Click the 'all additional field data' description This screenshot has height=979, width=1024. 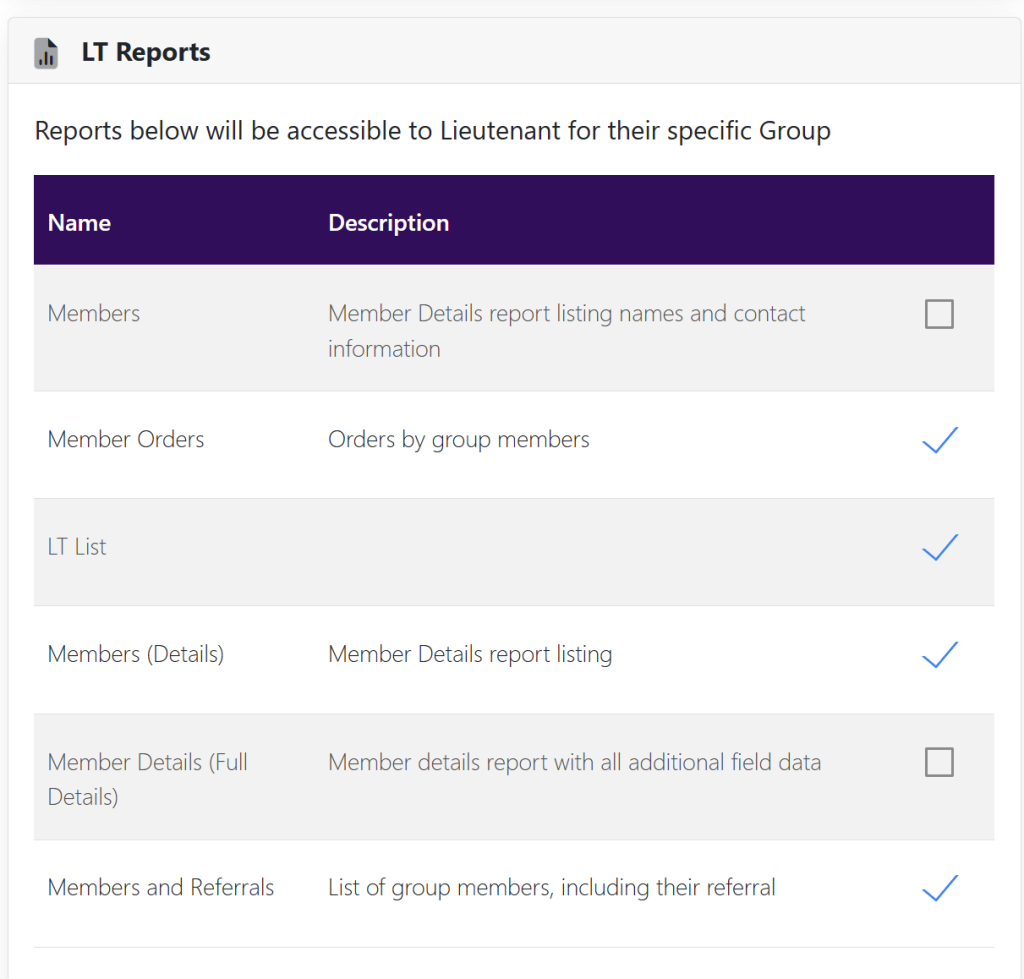[574, 763]
